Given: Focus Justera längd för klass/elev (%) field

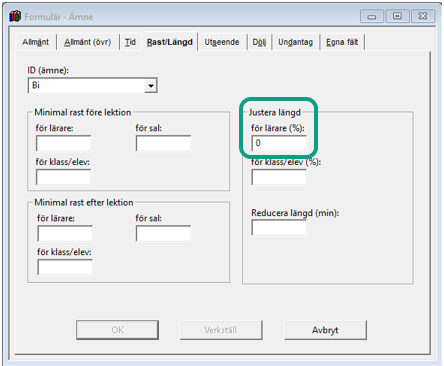Looking at the screenshot, I should click(279, 177).
